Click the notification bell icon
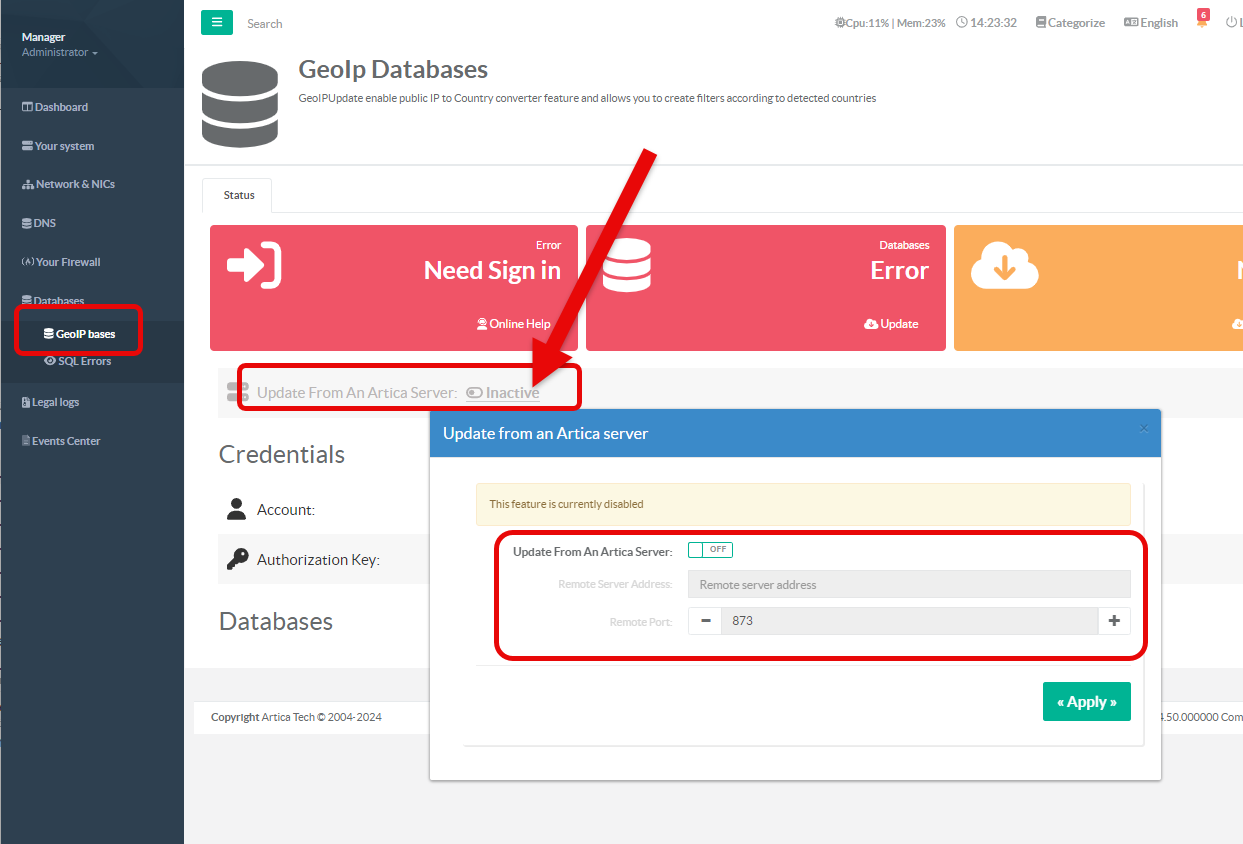This screenshot has height=844, width=1243. [1202, 22]
